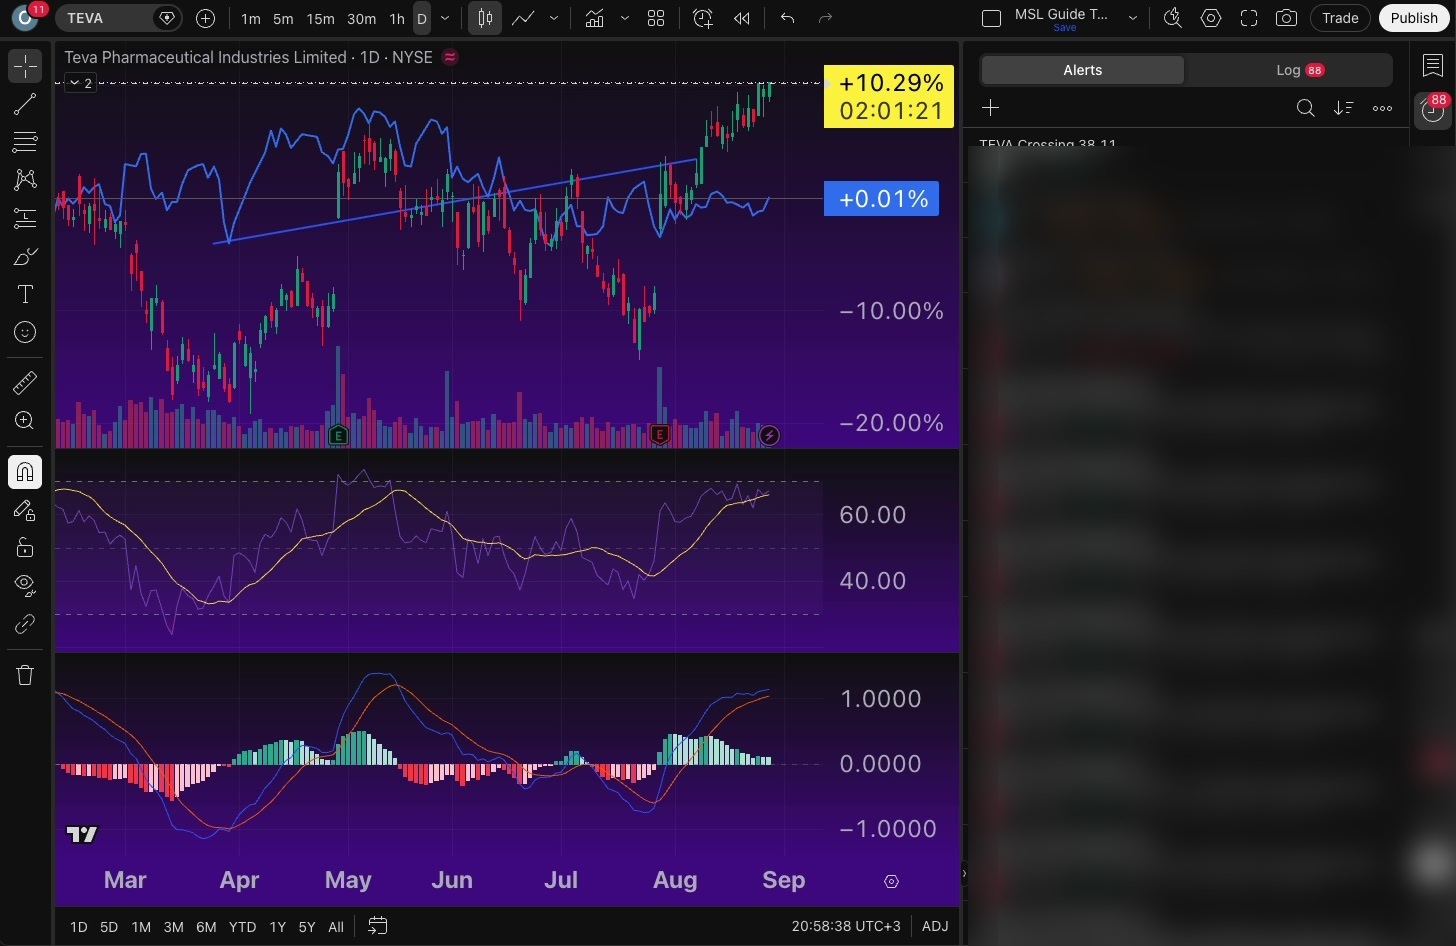The width and height of the screenshot is (1456, 946).
Task: Click the trash remove objects icon
Action: (25, 675)
